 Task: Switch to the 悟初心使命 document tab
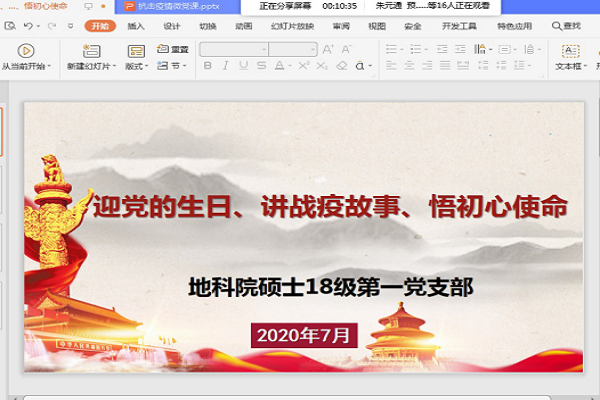coord(45,6)
